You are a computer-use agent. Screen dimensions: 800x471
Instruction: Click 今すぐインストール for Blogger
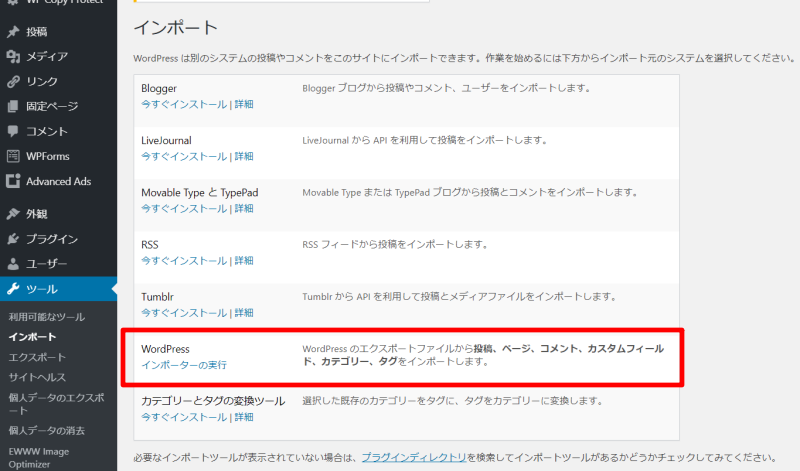(184, 104)
